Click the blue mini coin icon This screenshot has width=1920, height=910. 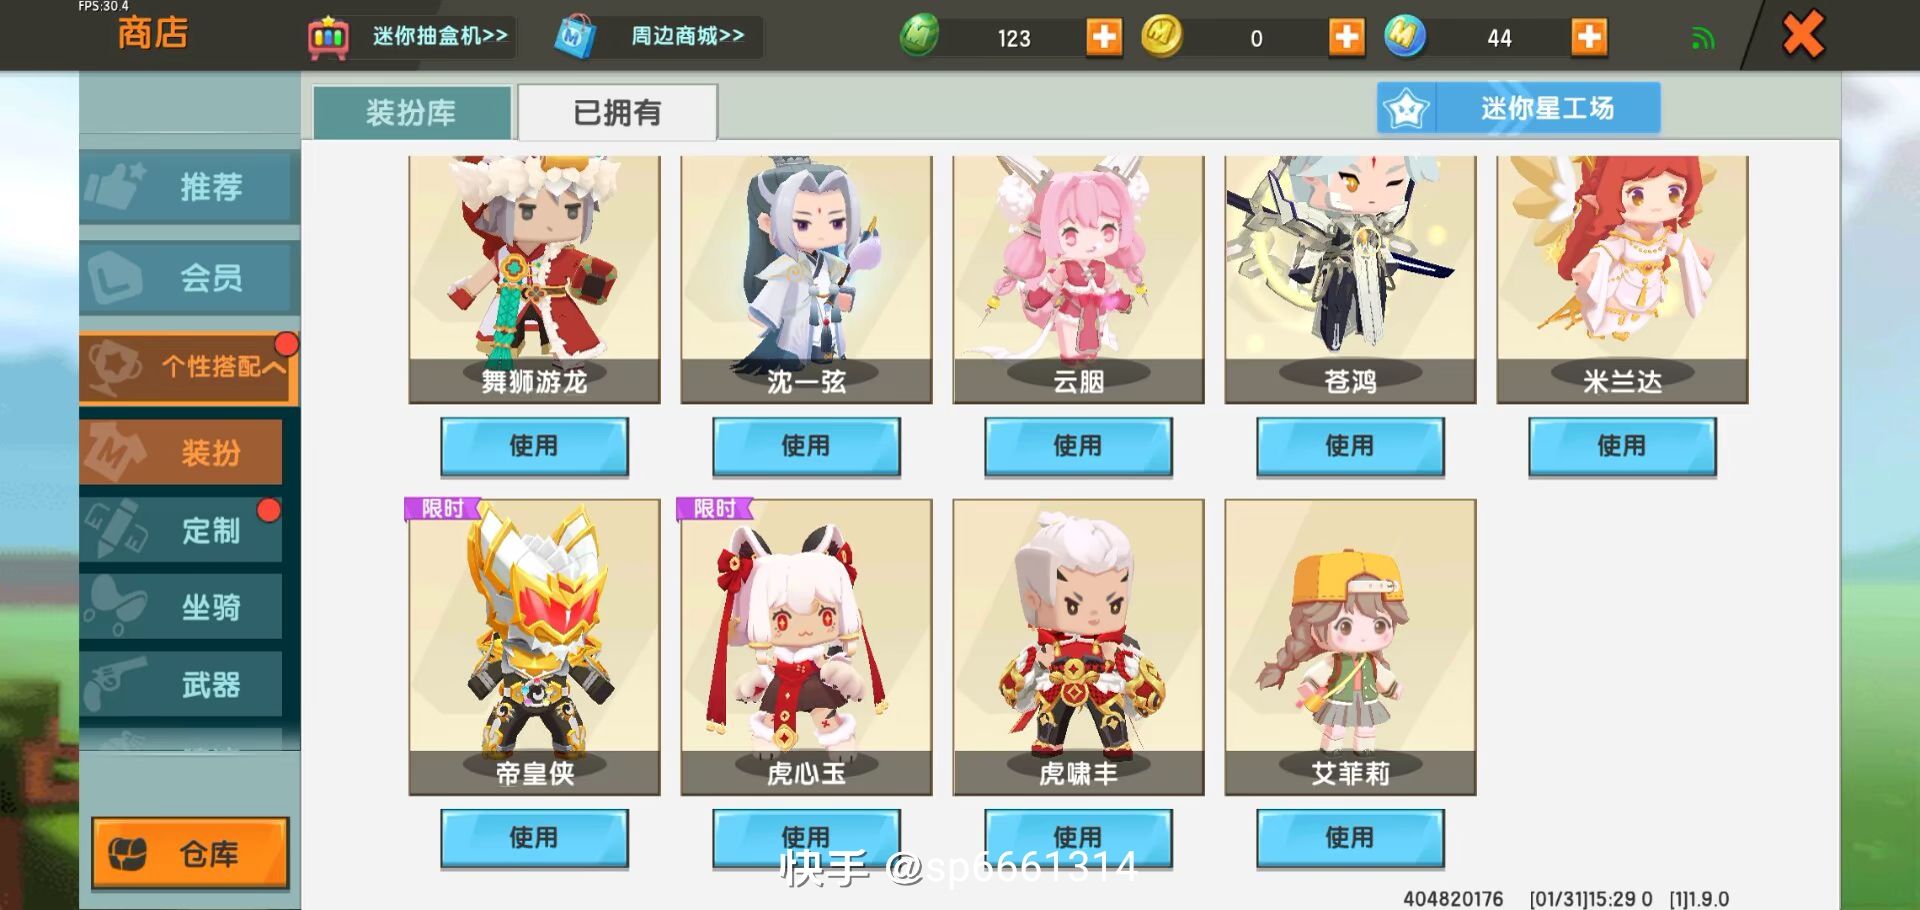click(1405, 37)
